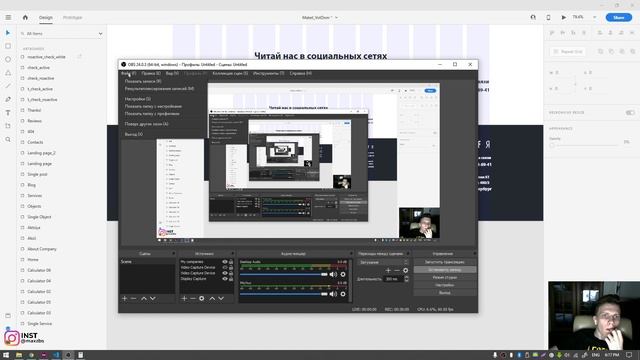Open Desktop Audio settings gear
Image resolution: width=640 pixels, height=360 pixels.
coord(343,275)
